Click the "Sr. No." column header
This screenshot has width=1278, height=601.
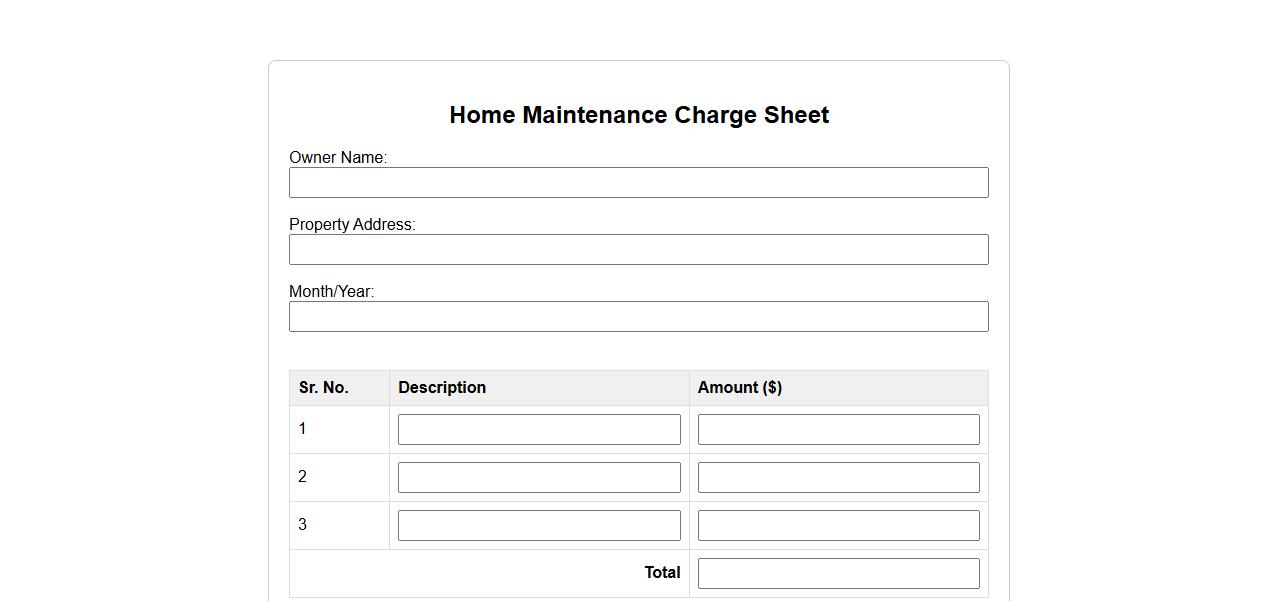(x=324, y=388)
